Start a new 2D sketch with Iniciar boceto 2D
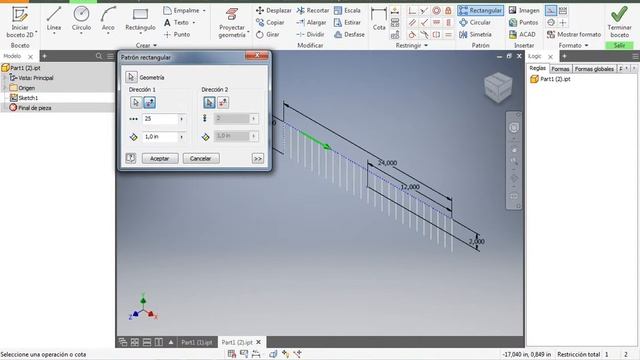640x360 pixels. click(20, 23)
